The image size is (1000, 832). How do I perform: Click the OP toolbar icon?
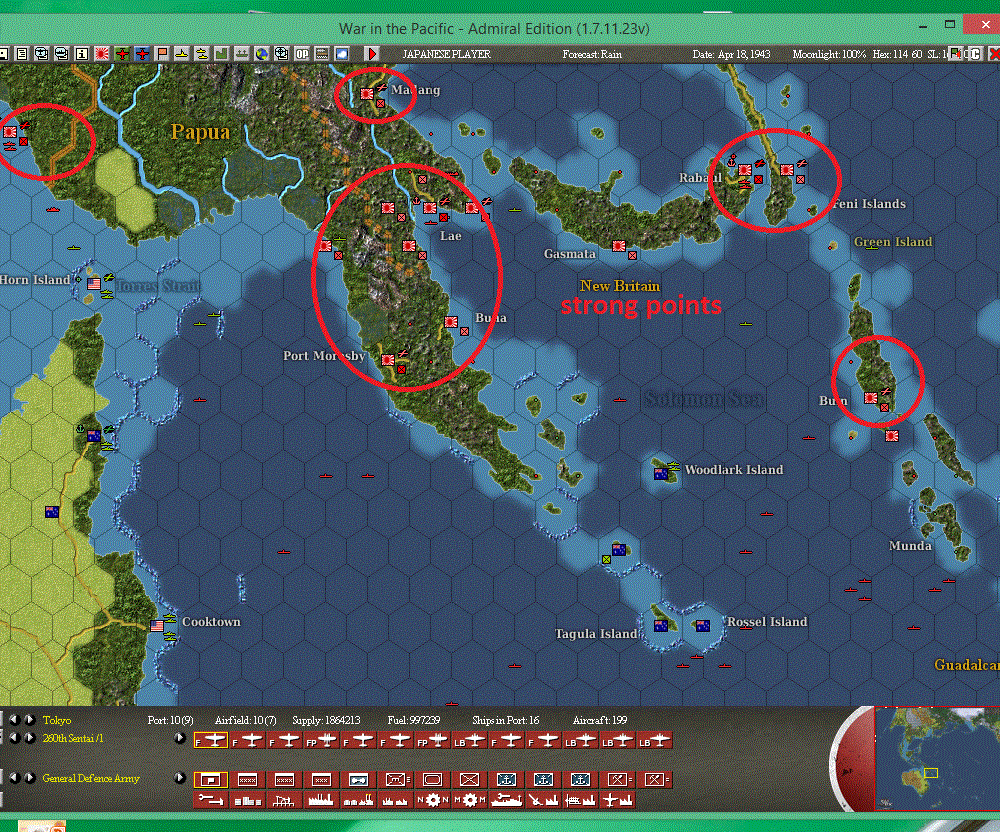click(x=302, y=54)
